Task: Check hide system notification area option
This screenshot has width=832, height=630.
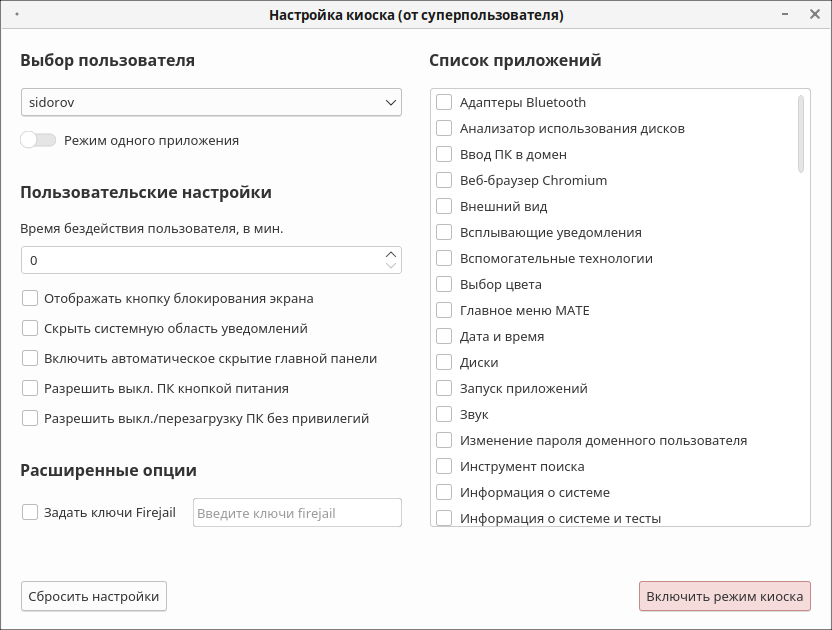Action: point(30,328)
